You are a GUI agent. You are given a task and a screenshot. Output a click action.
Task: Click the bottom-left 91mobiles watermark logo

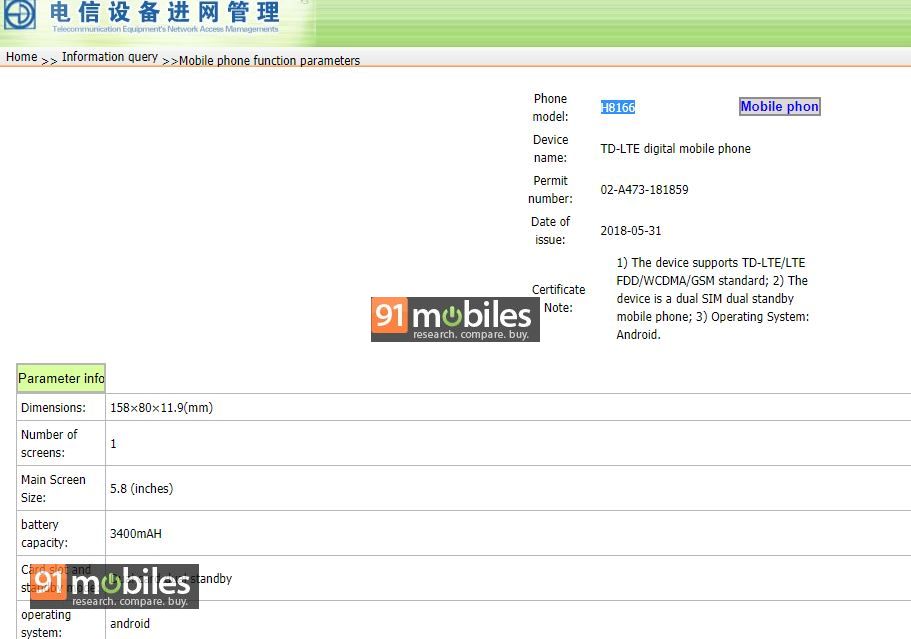coord(114,586)
